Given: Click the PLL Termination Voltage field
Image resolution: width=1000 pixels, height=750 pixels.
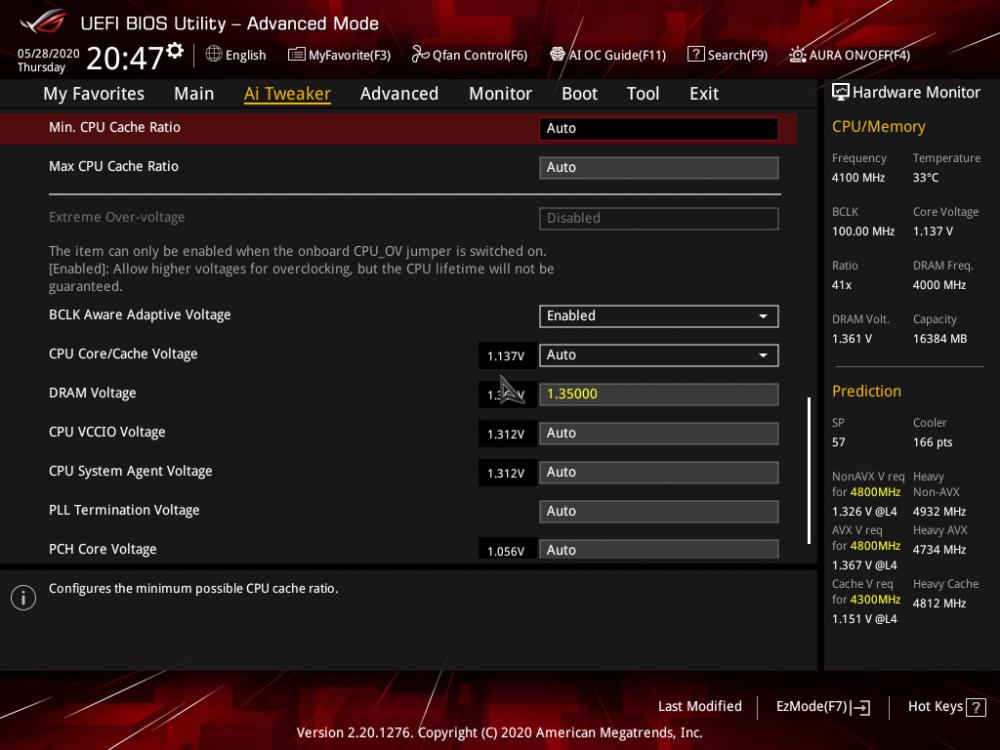Looking at the screenshot, I should tap(659, 511).
